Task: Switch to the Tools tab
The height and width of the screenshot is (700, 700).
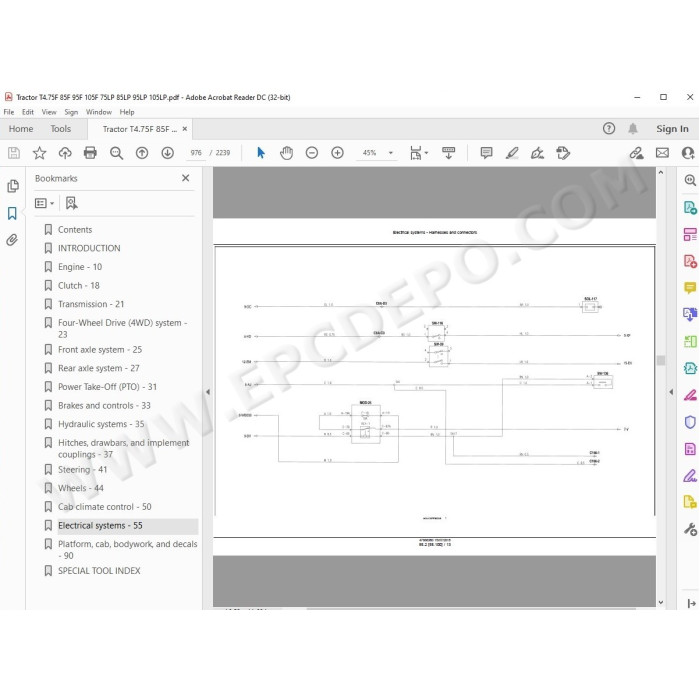Action: click(x=60, y=129)
